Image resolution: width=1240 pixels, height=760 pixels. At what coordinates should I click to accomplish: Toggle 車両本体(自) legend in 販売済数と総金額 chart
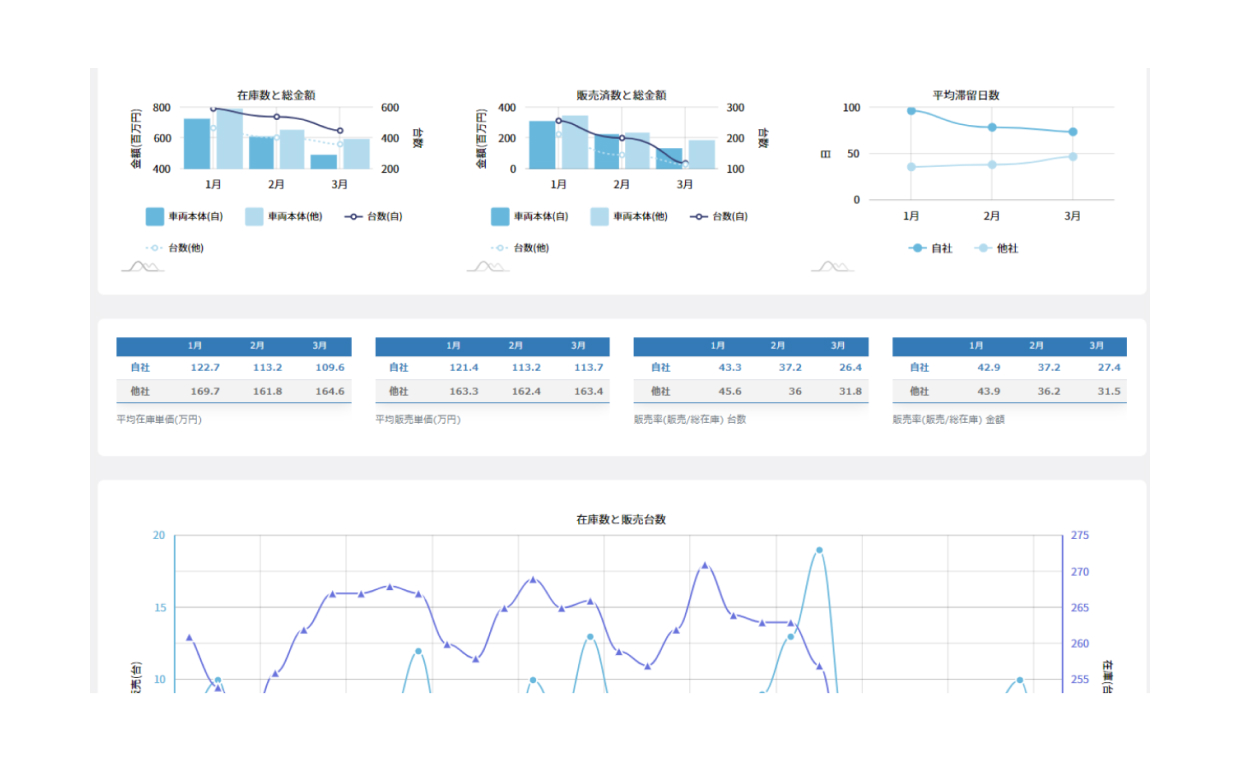pos(528,216)
